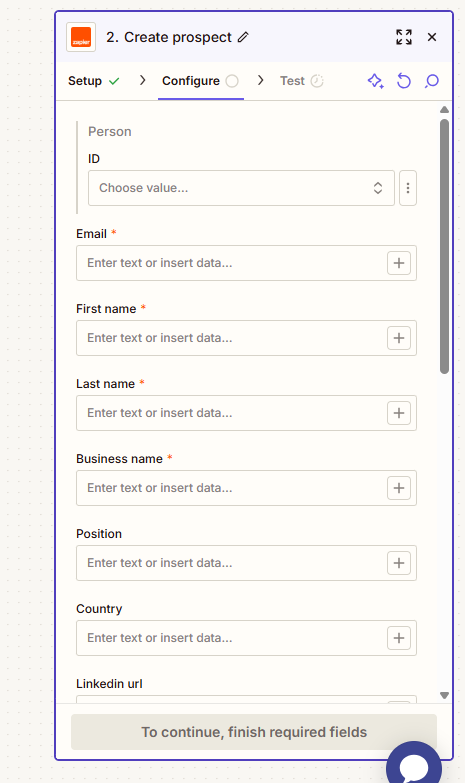Rename step with the pencil icon
465x783 pixels.
[x=243, y=37]
